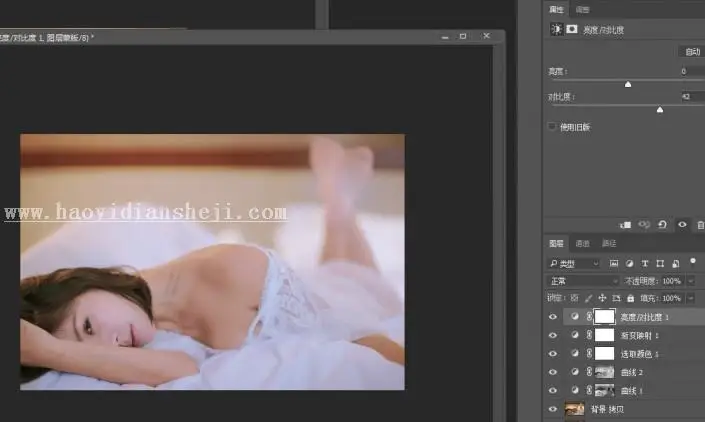Open the 正常 blend mode dropdown

click(583, 281)
